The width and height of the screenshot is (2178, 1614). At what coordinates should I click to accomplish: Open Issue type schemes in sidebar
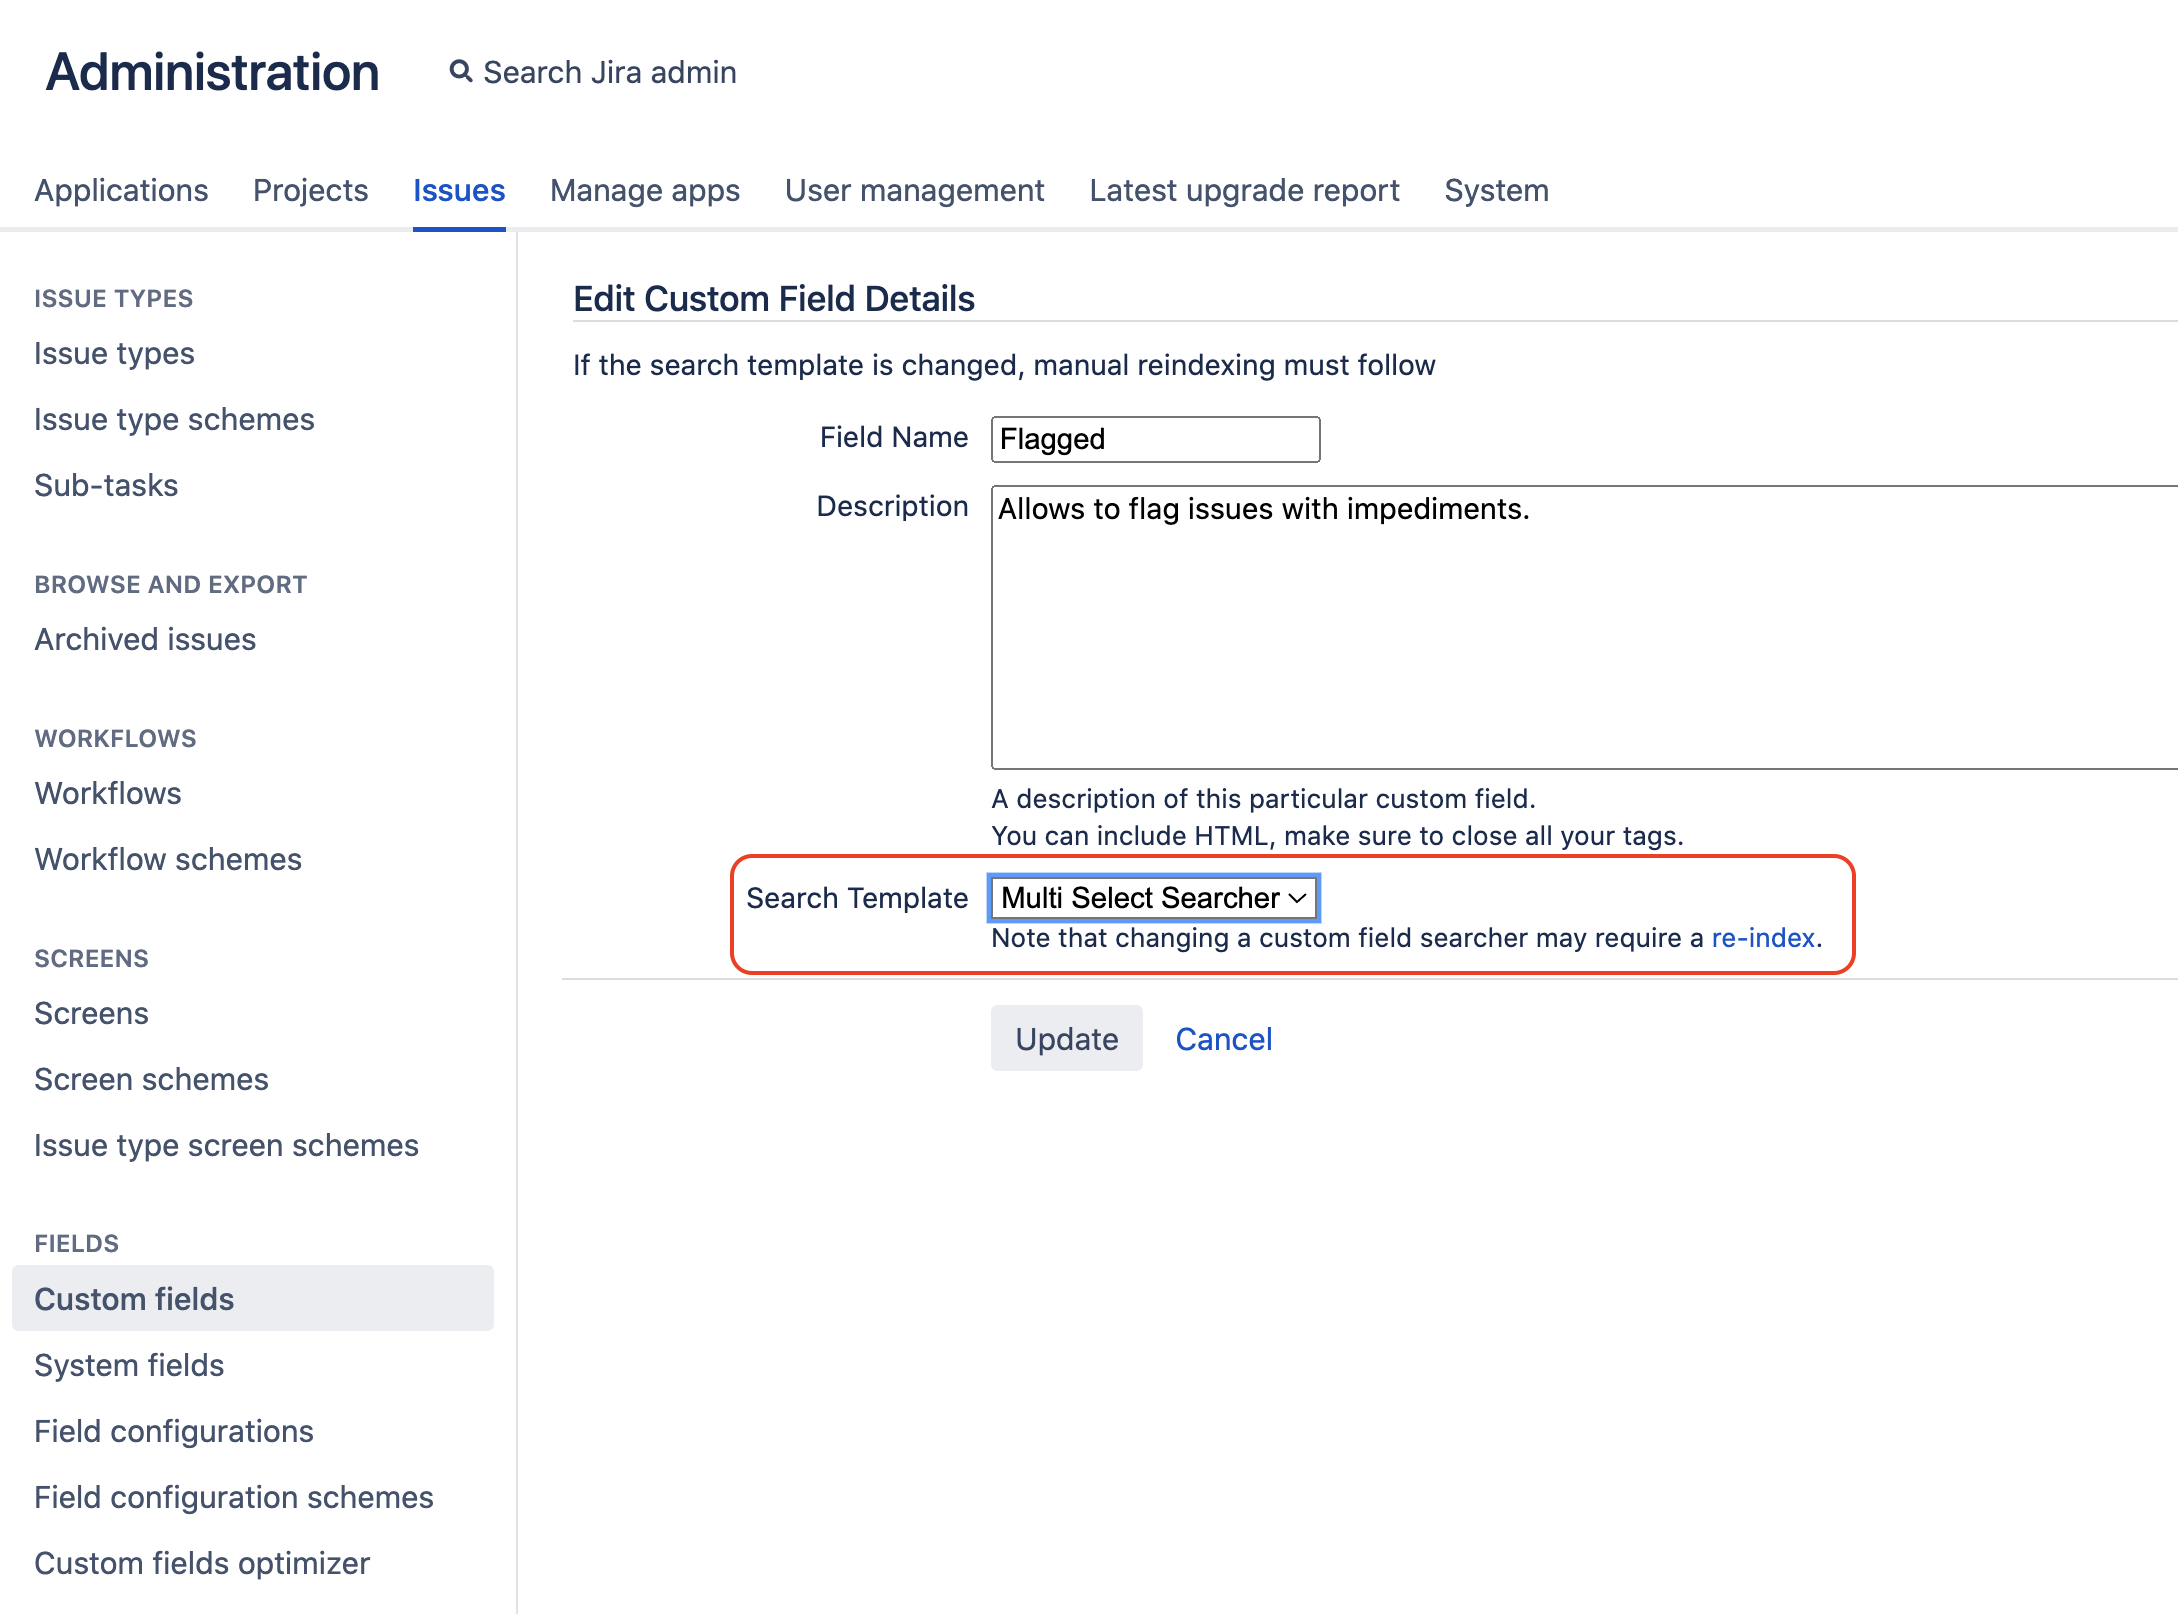pyautogui.click(x=174, y=419)
